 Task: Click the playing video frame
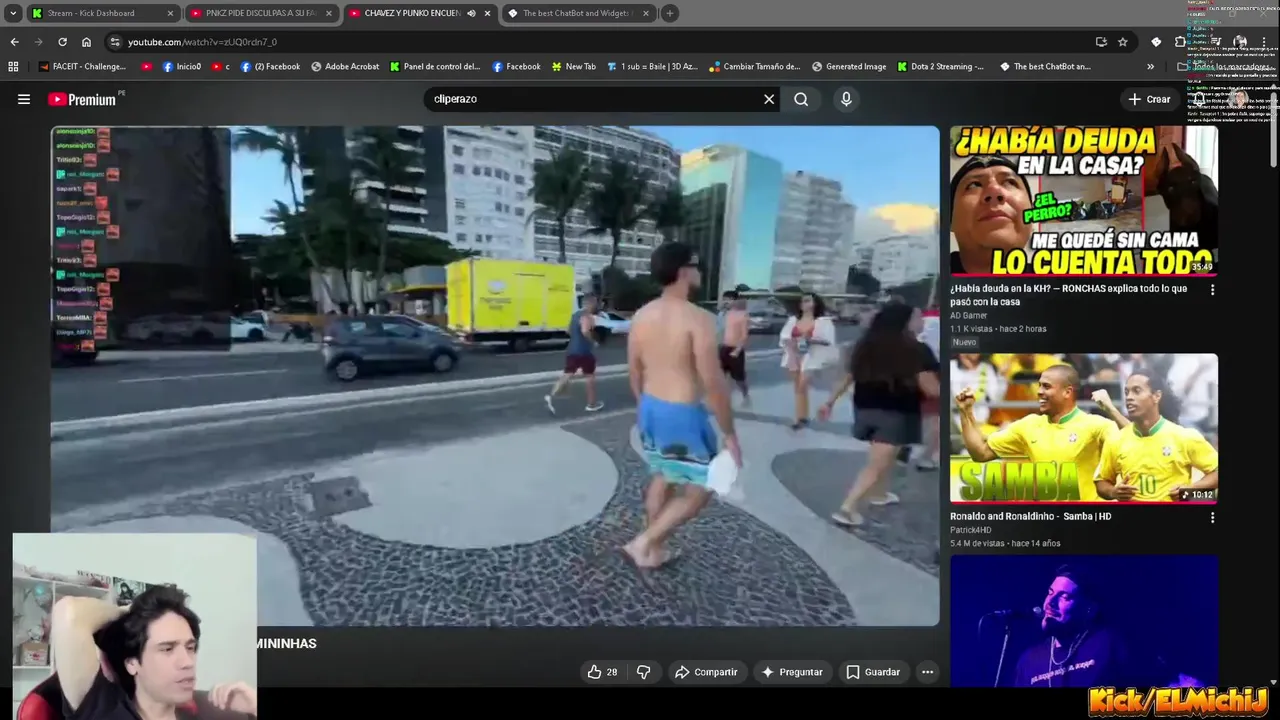click(495, 376)
